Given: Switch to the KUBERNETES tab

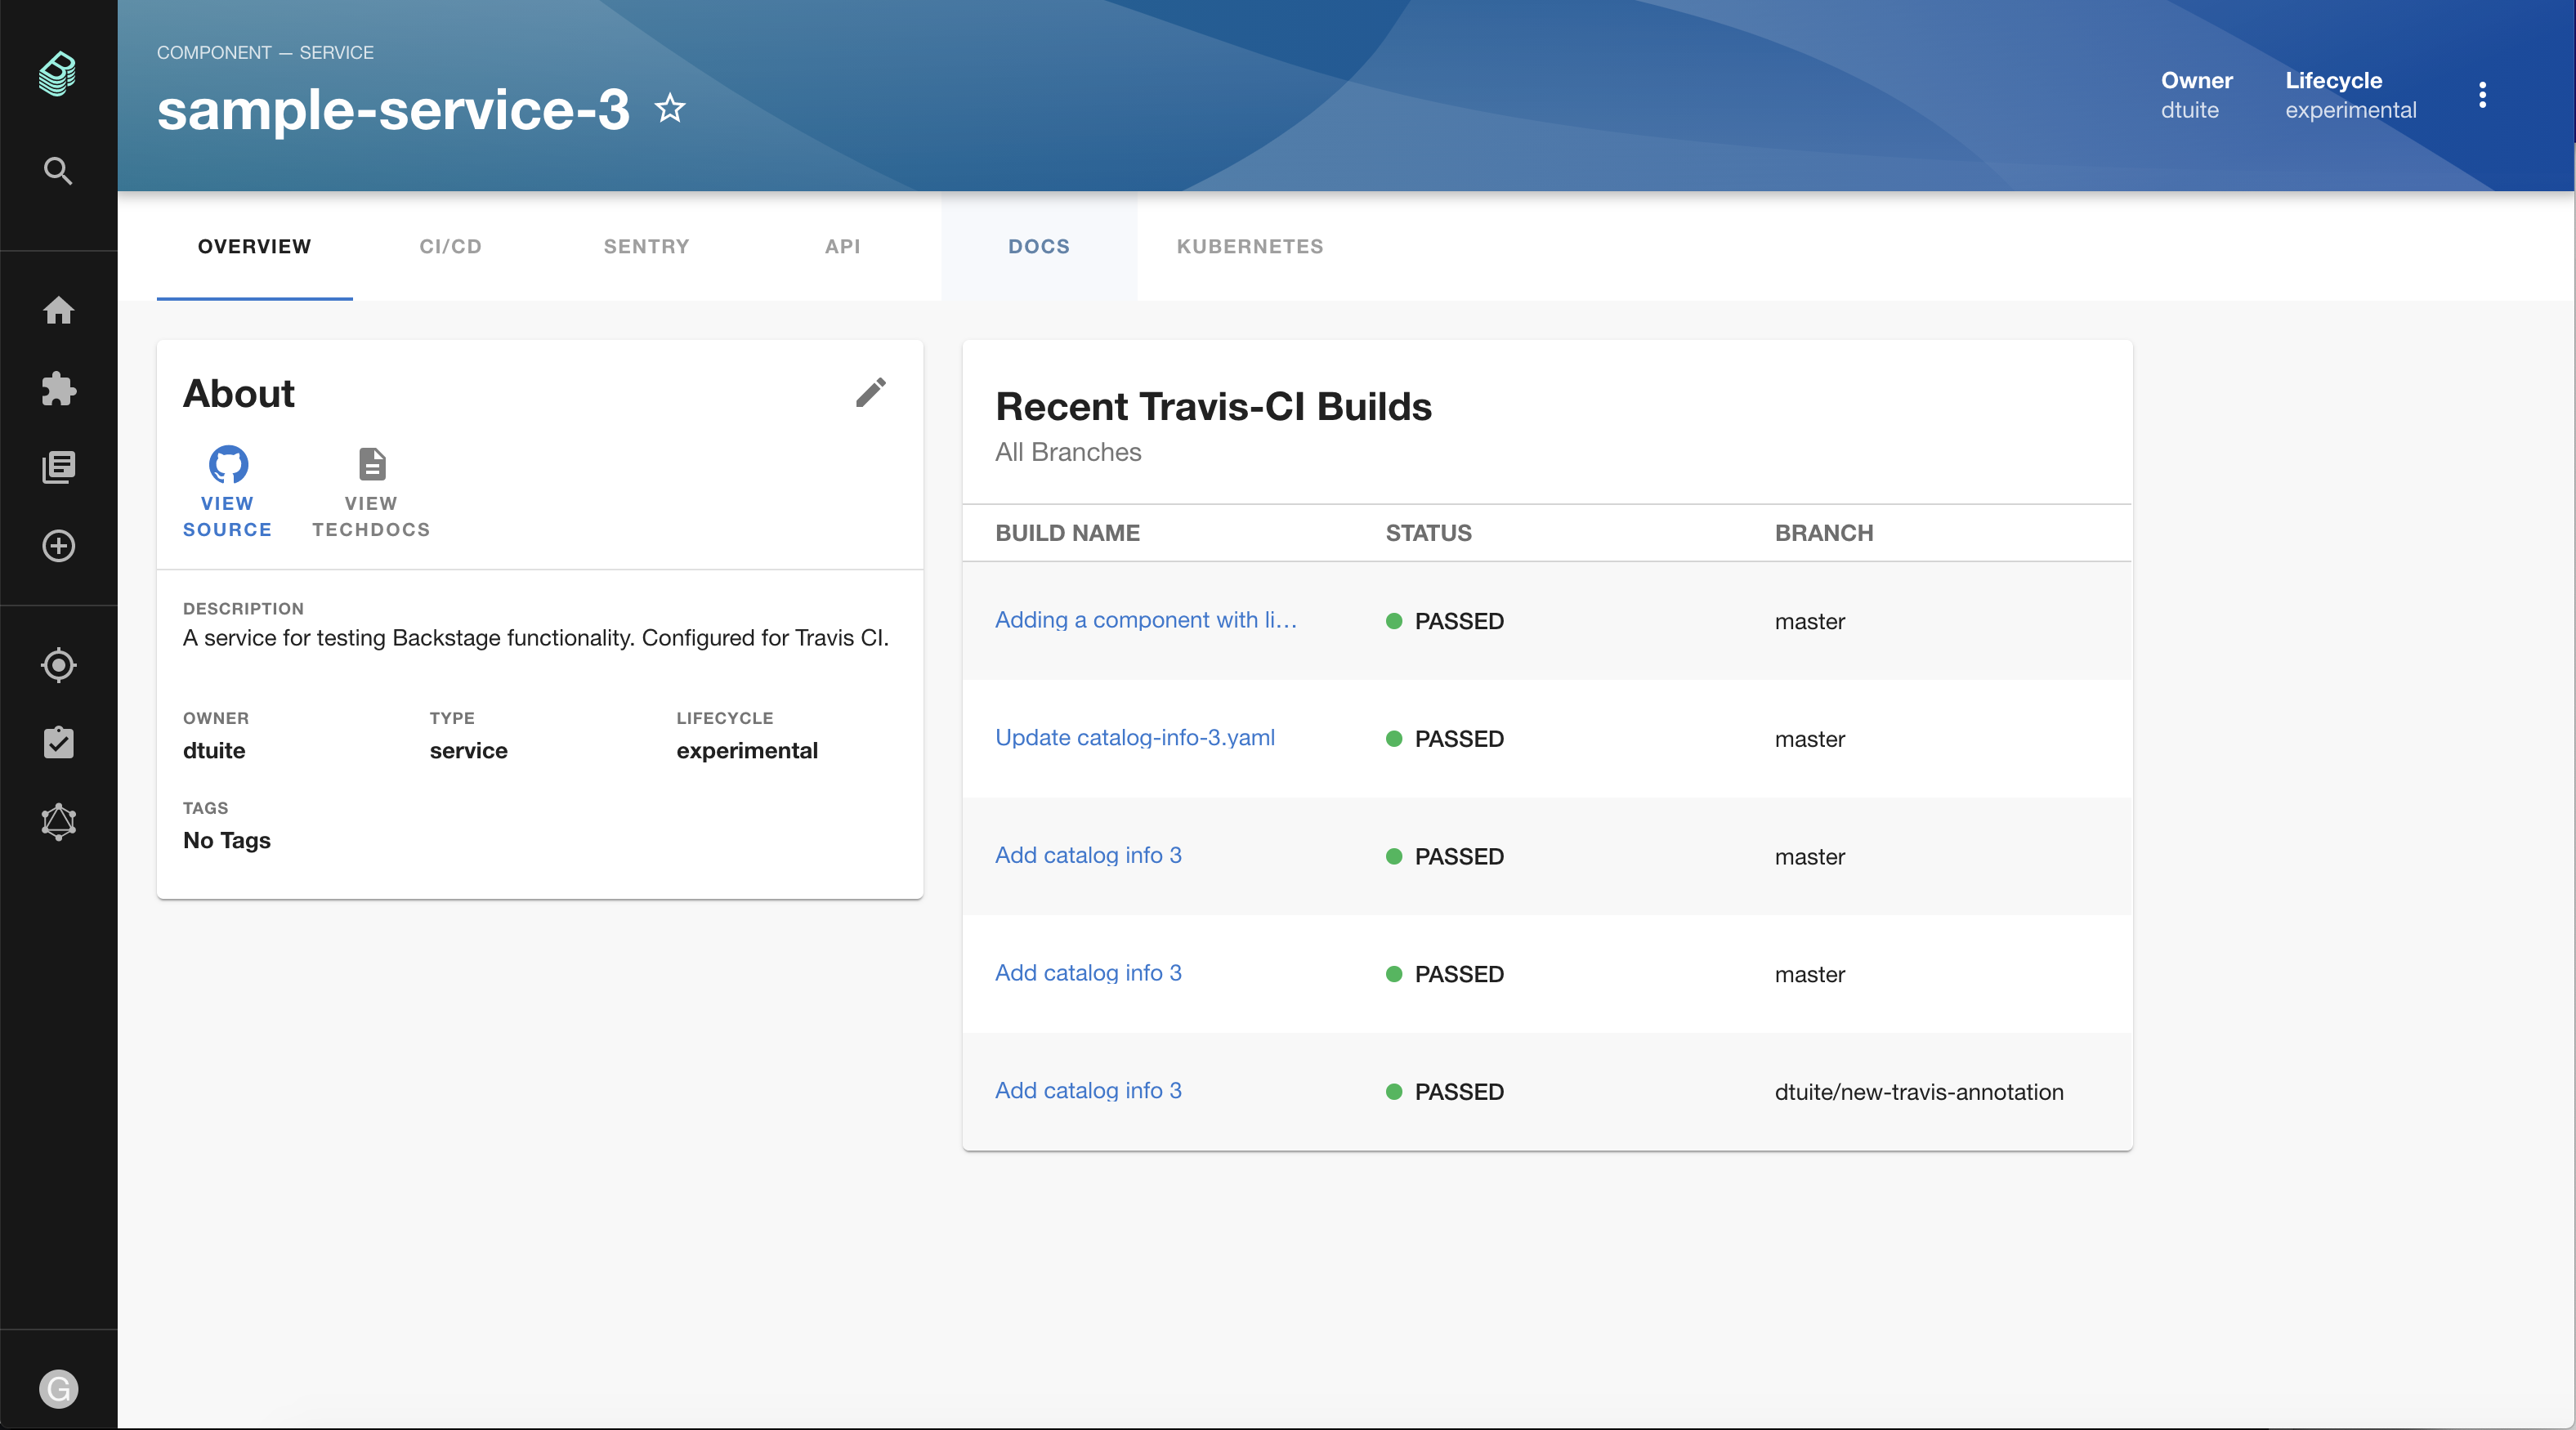Looking at the screenshot, I should pos(1250,245).
